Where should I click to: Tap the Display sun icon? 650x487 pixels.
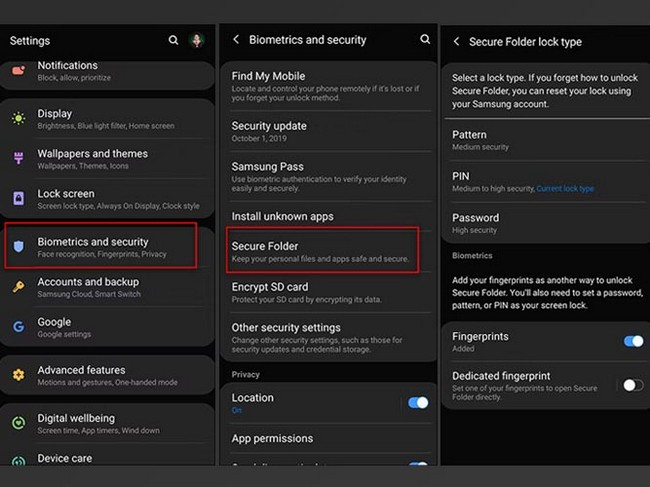pos(18,119)
